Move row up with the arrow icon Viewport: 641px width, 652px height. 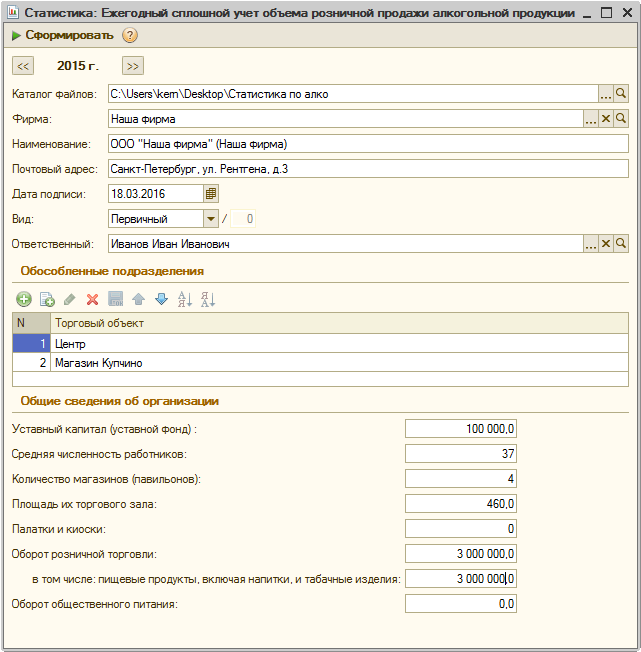pyautogui.click(x=138, y=299)
